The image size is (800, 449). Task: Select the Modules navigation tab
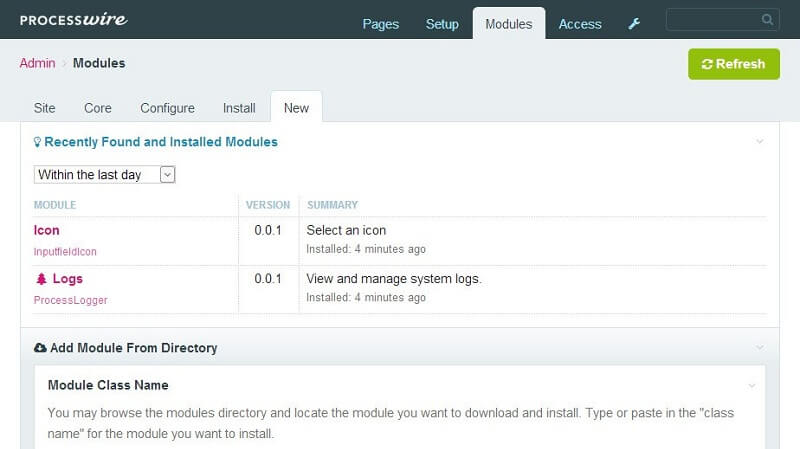509,23
